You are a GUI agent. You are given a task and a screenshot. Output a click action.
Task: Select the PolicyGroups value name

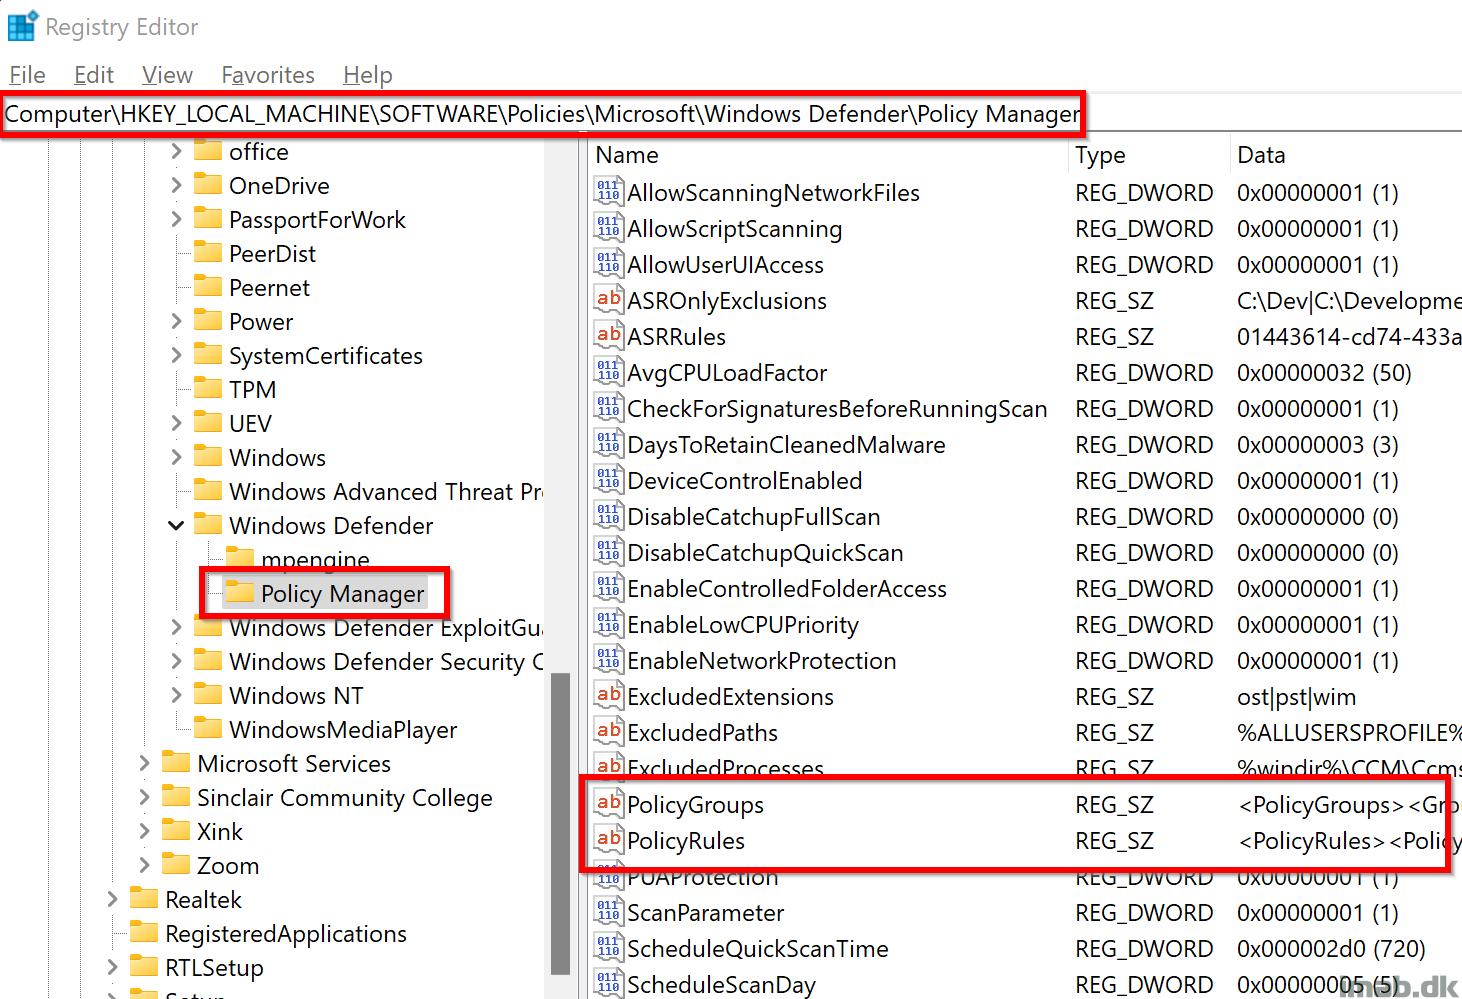(x=695, y=805)
